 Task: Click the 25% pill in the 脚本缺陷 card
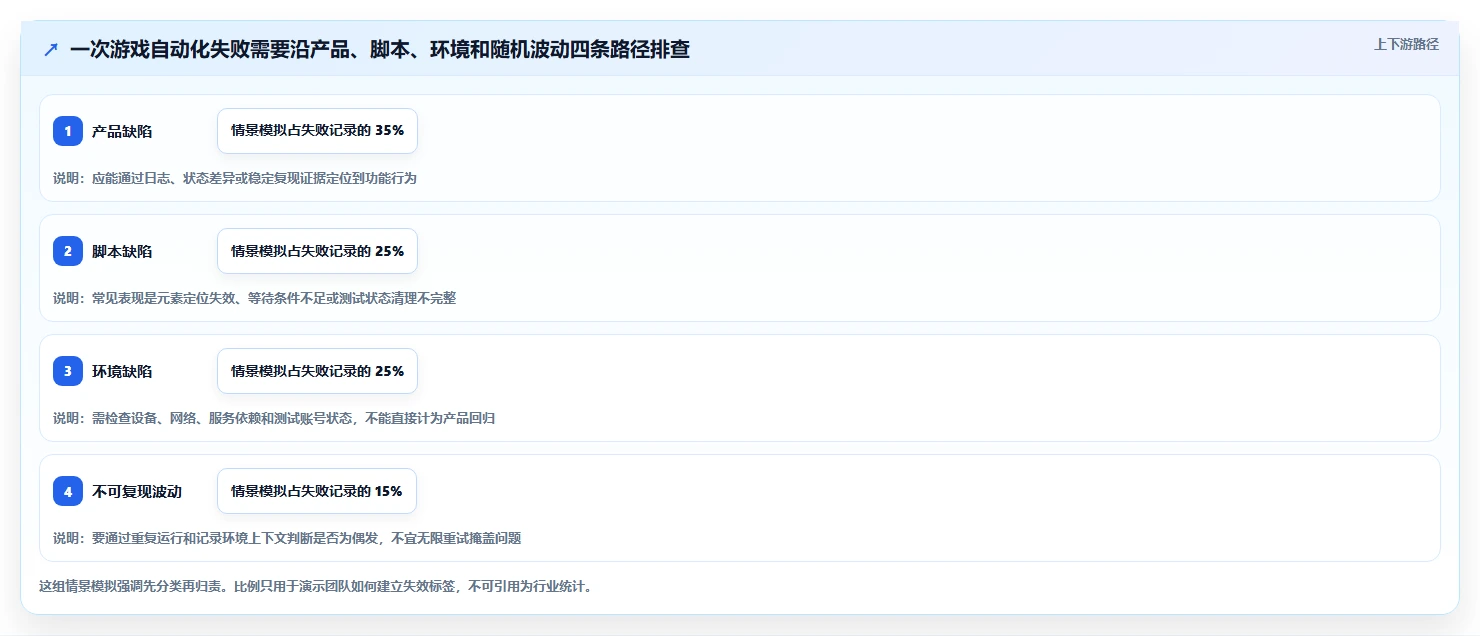317,251
